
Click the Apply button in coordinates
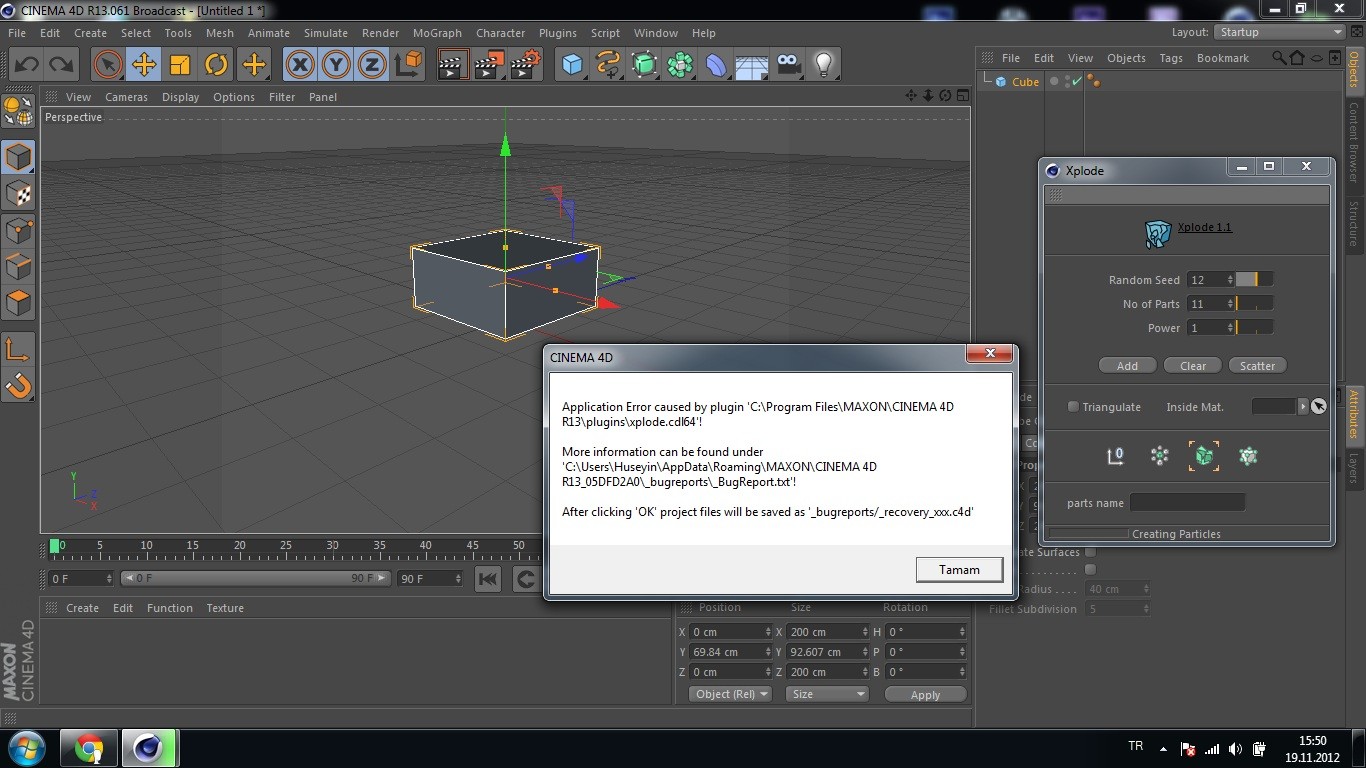925,695
